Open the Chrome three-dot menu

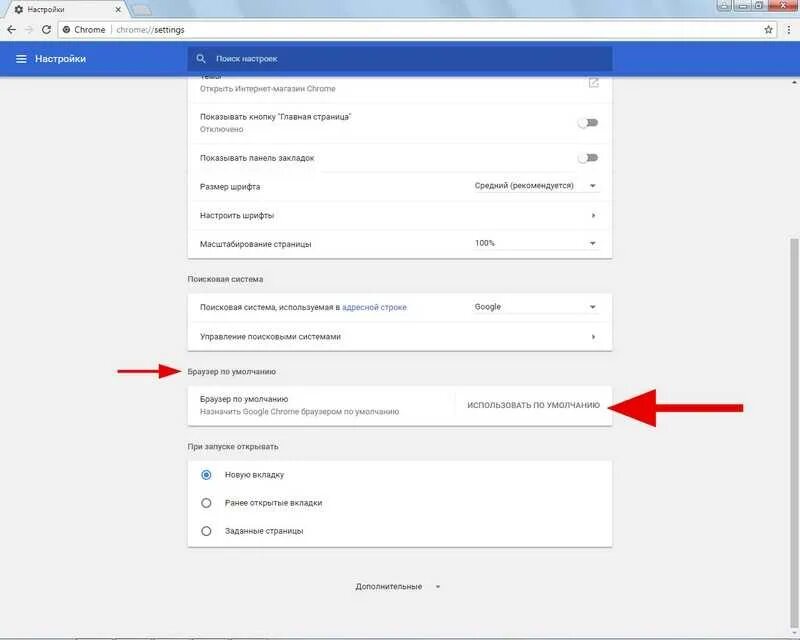[789, 30]
